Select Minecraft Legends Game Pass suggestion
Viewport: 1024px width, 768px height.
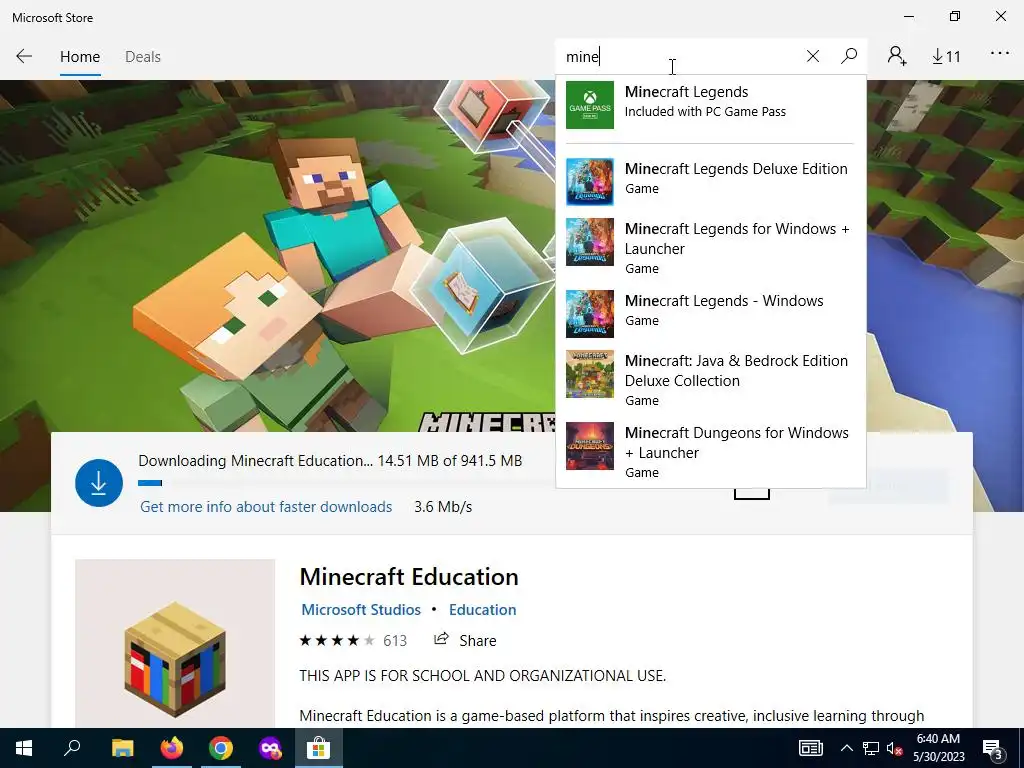click(711, 104)
